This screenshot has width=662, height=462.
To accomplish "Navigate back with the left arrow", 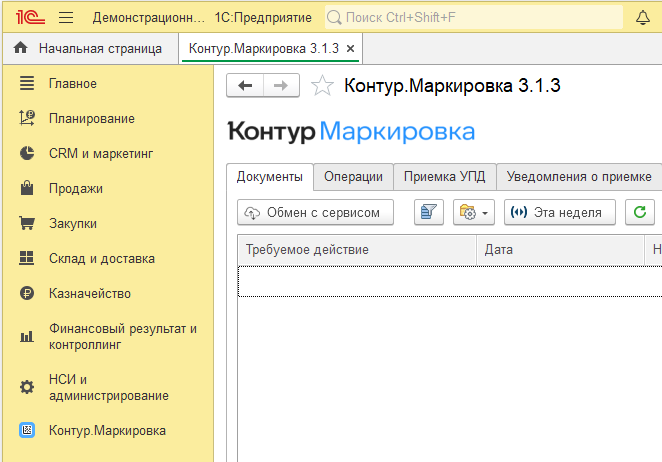I will click(245, 85).
